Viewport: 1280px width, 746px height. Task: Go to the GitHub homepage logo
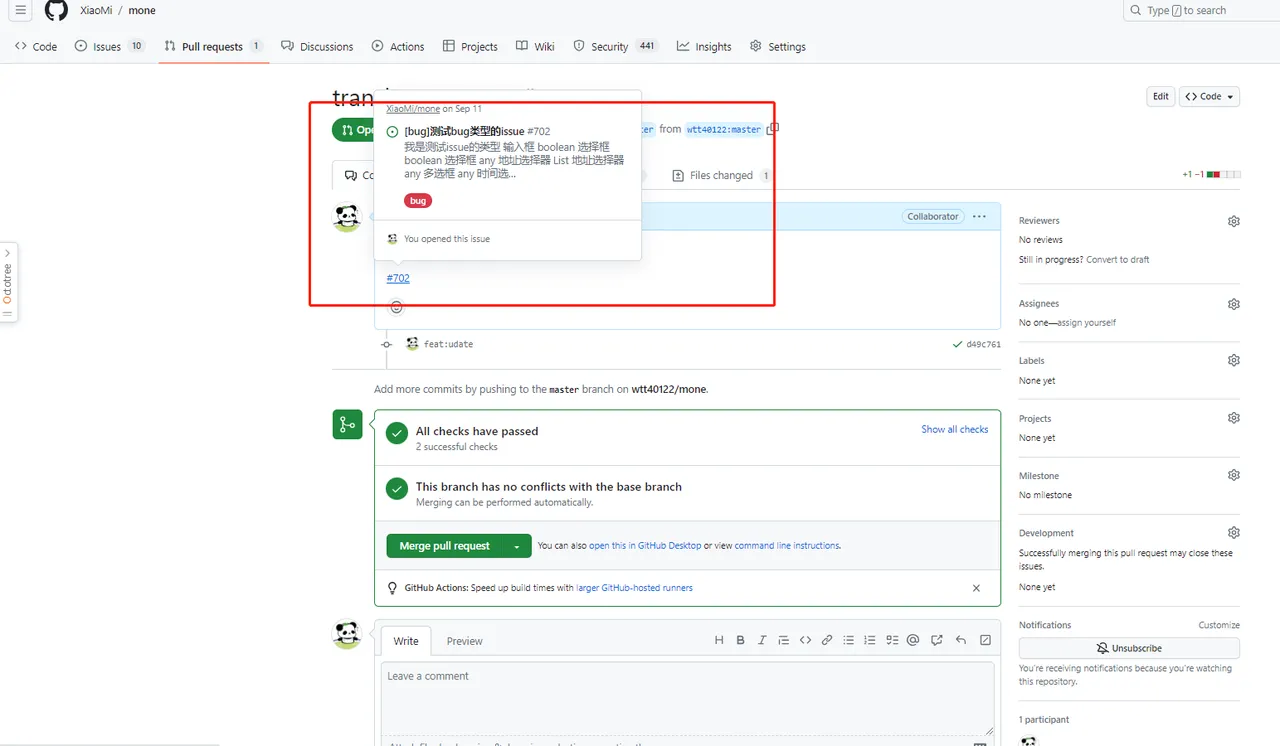pyautogui.click(x=56, y=11)
